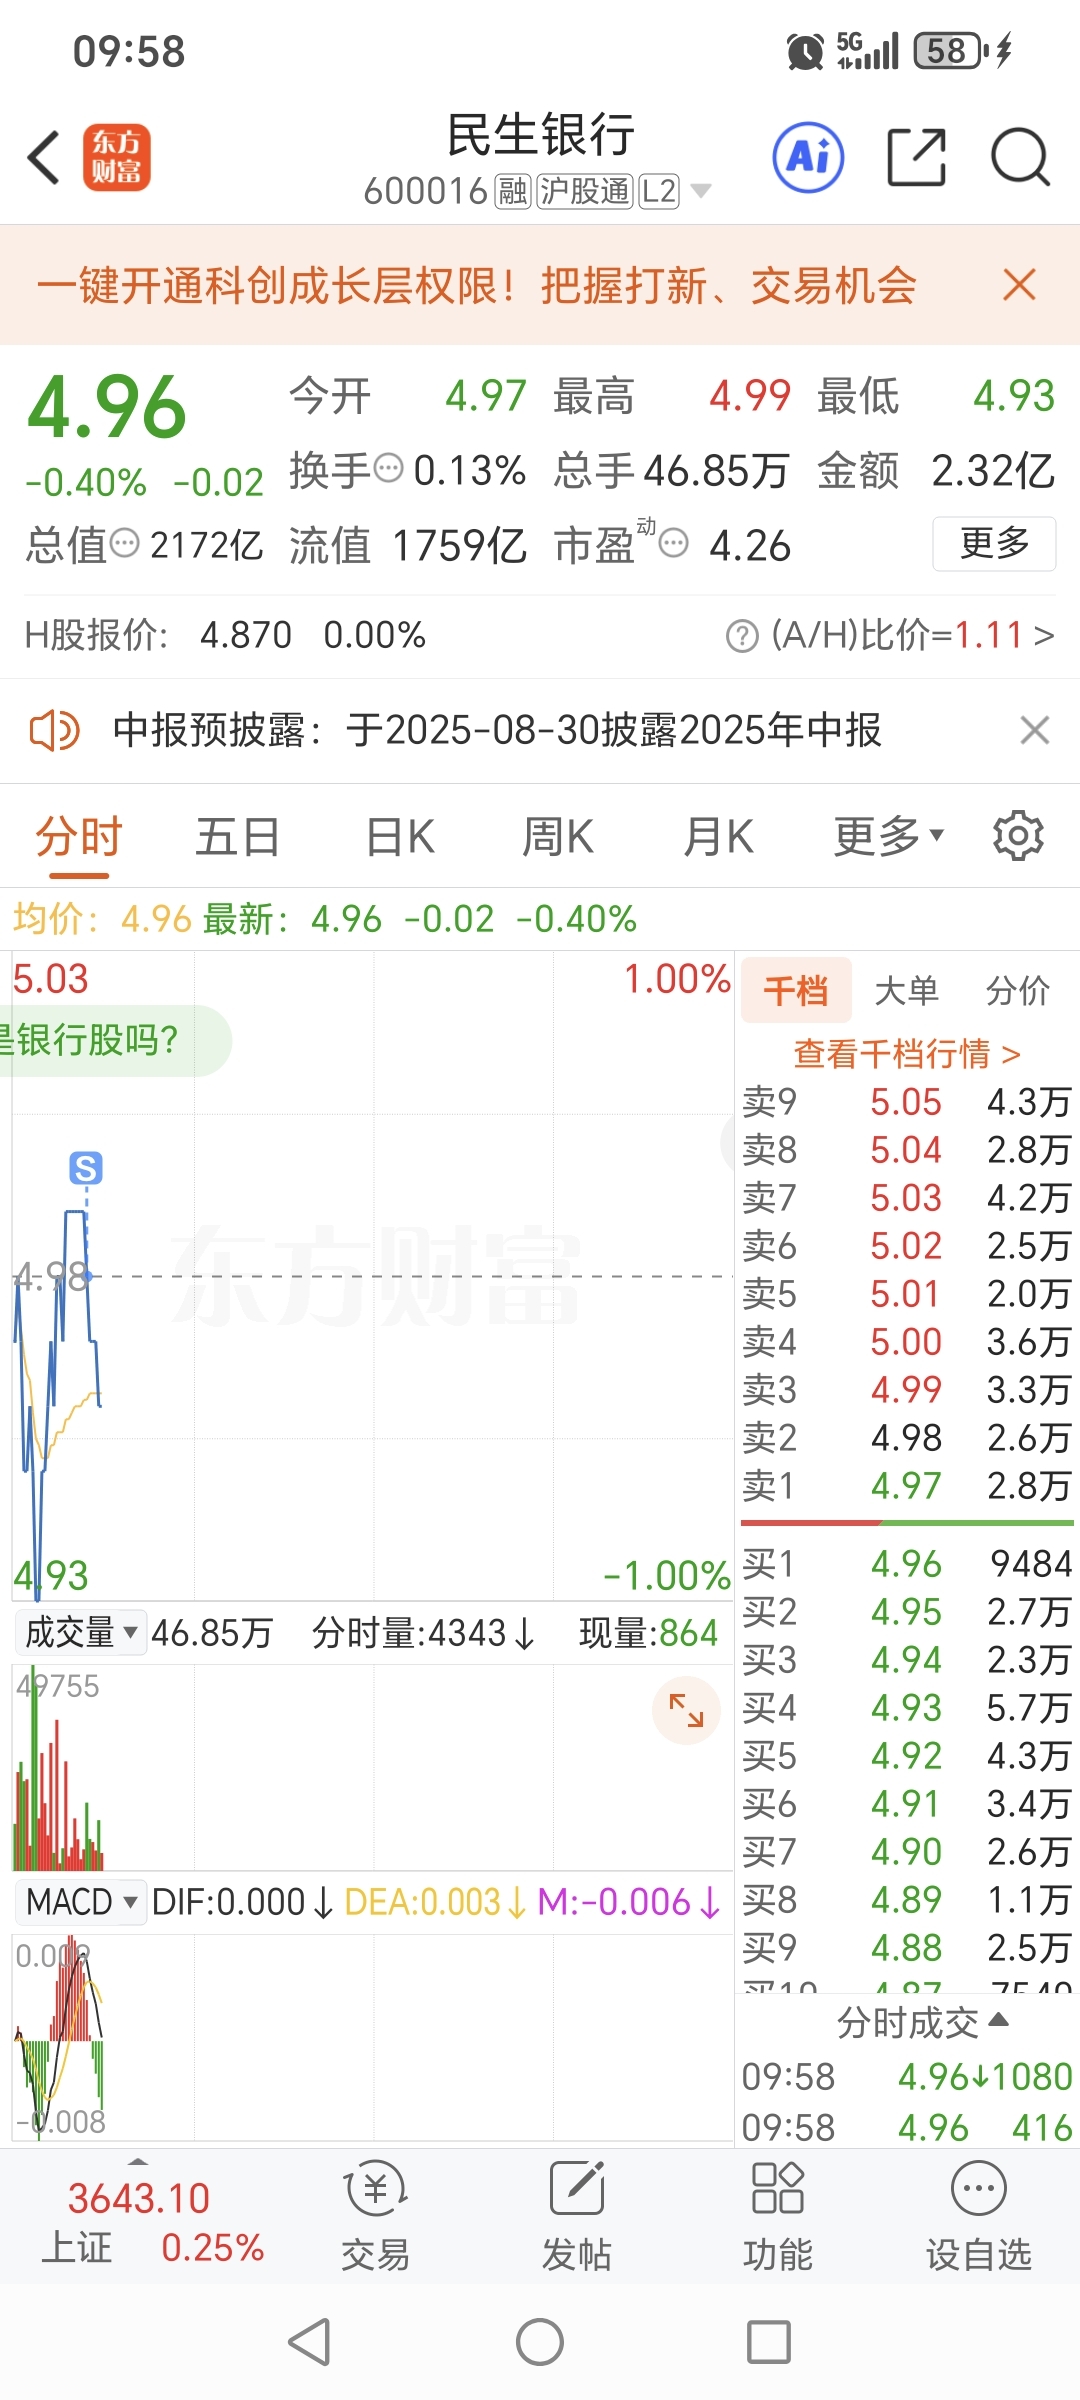This screenshot has width=1080, height=2400.
Task: Open search with the magnifier icon
Action: click(1020, 157)
